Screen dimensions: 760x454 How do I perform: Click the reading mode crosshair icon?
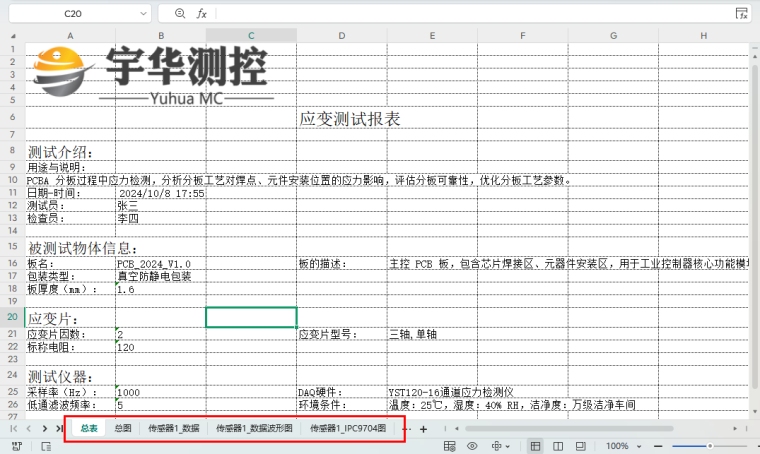click(496, 446)
